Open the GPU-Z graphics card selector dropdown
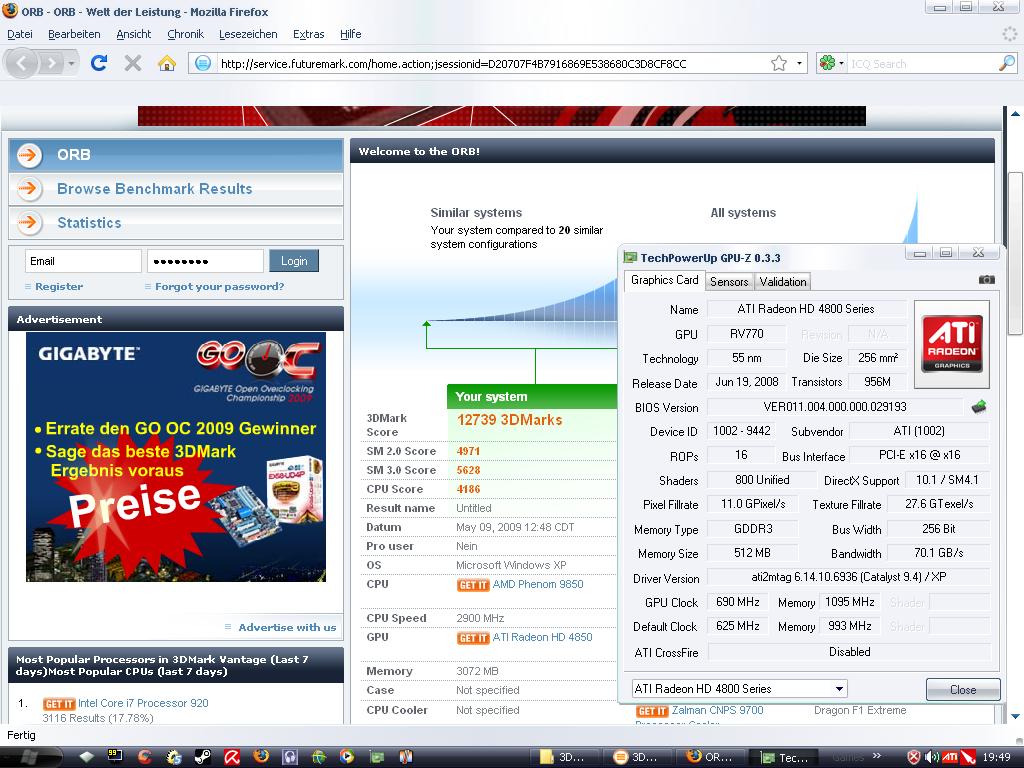Viewport: 1024px width, 768px height. (839, 689)
